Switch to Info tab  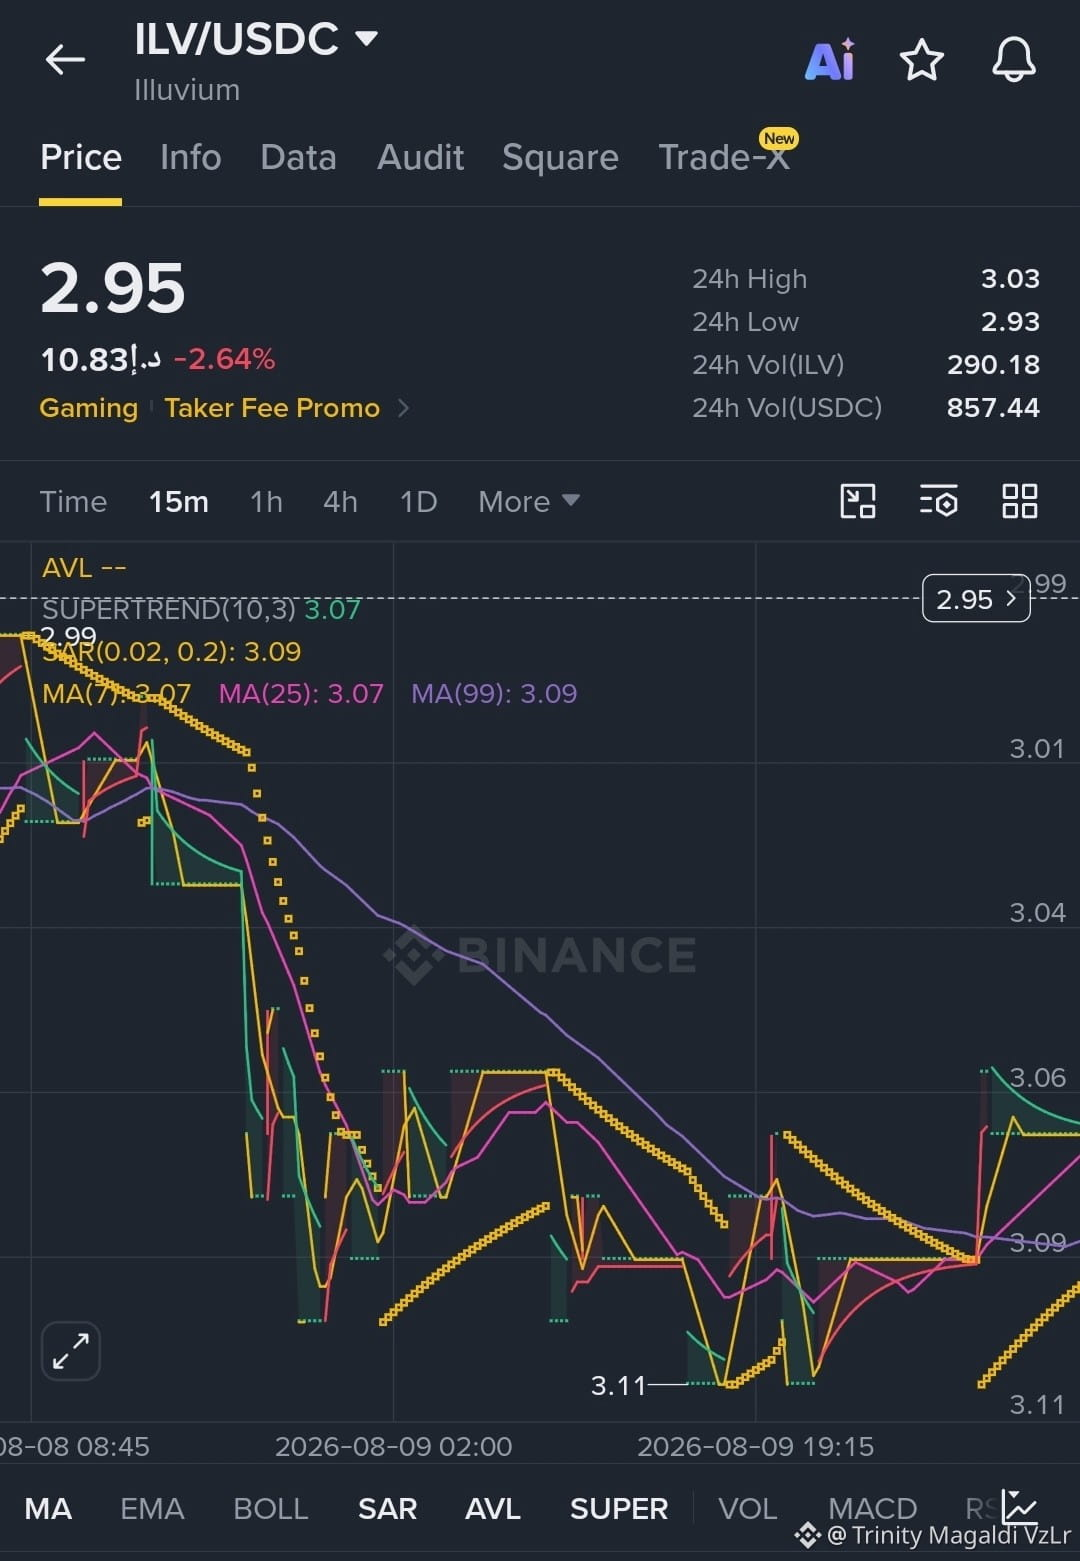[190, 158]
